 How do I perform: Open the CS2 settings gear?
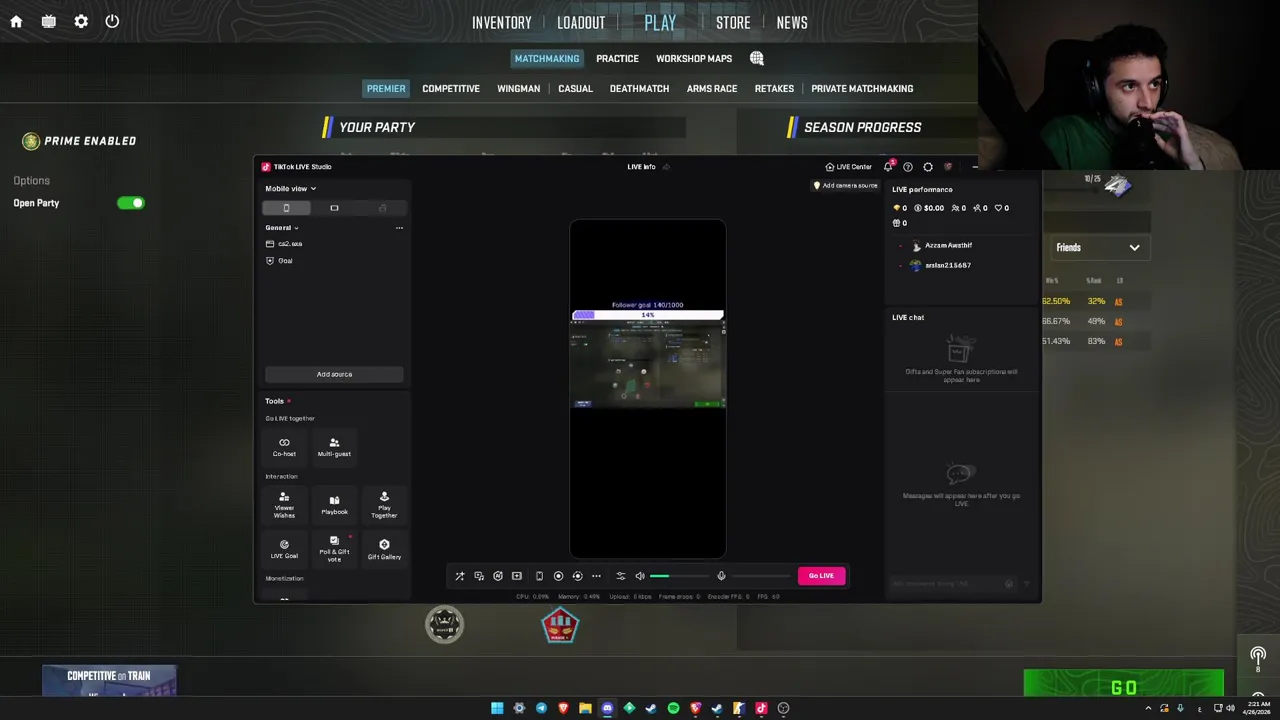[81, 21]
